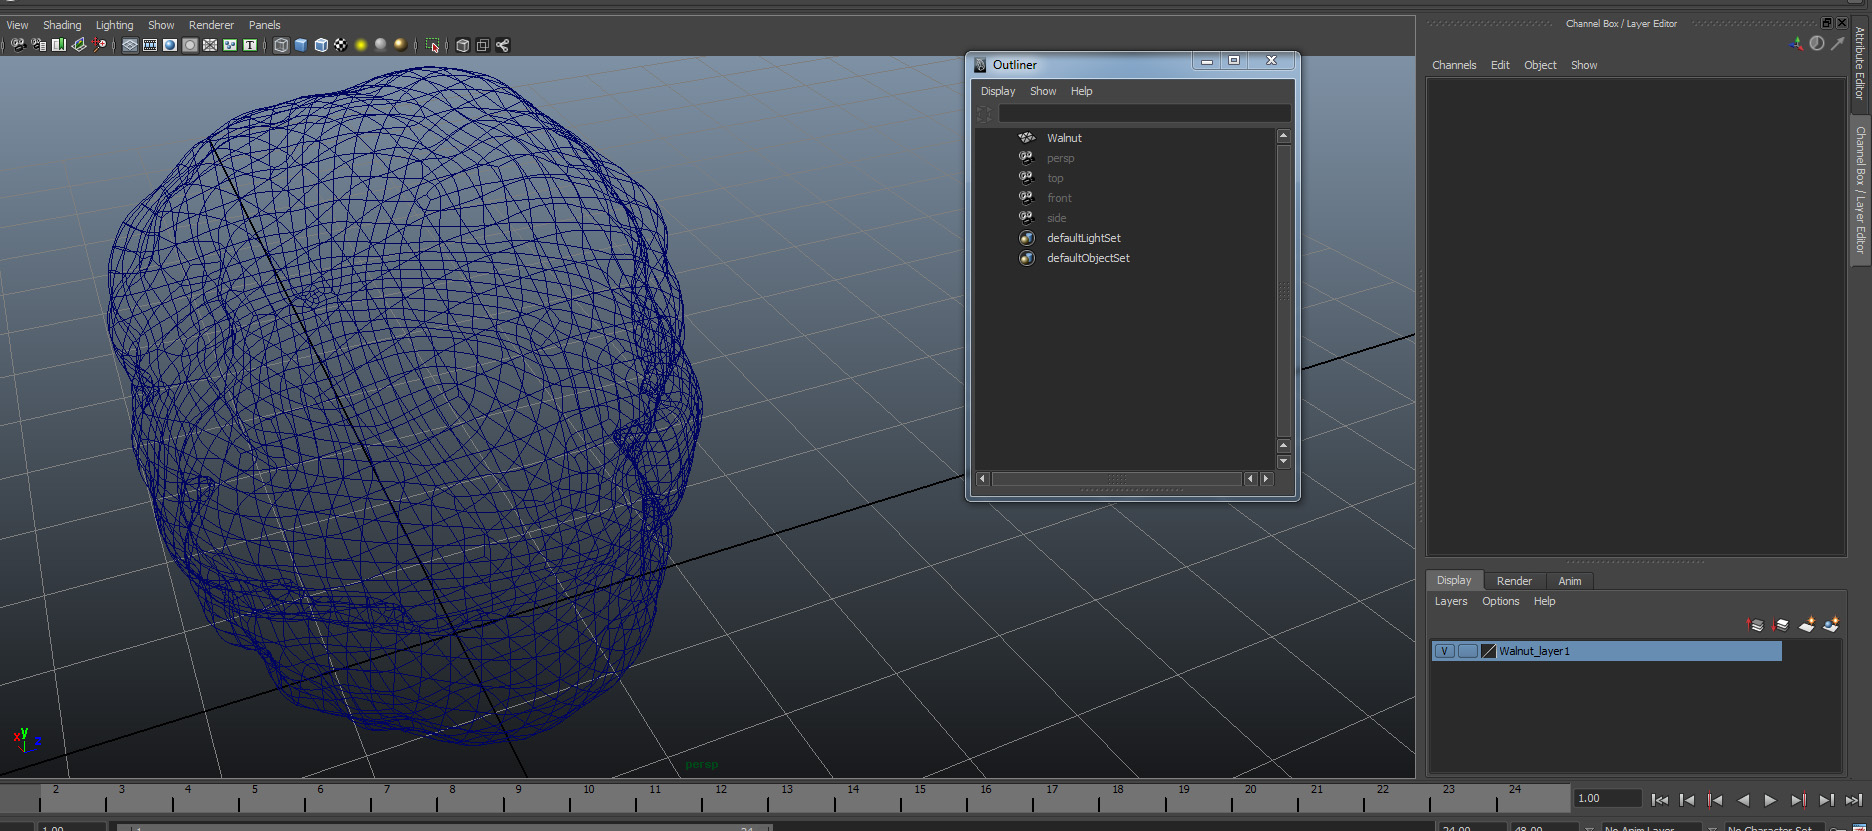Image resolution: width=1872 pixels, height=831 pixels.
Task: Toggle the Safe Title icon
Action: [250, 45]
